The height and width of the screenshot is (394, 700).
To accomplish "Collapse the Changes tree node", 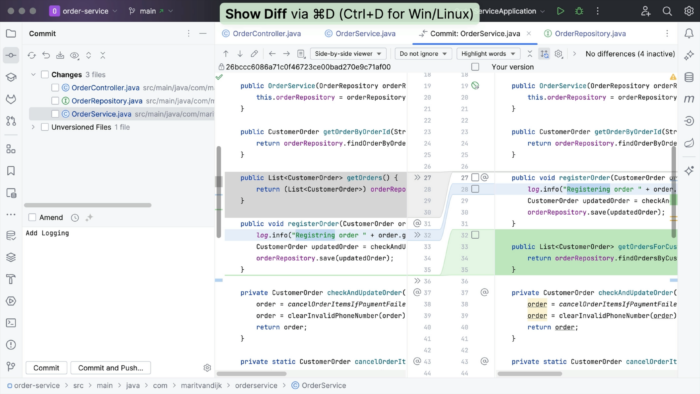I will coord(33,75).
